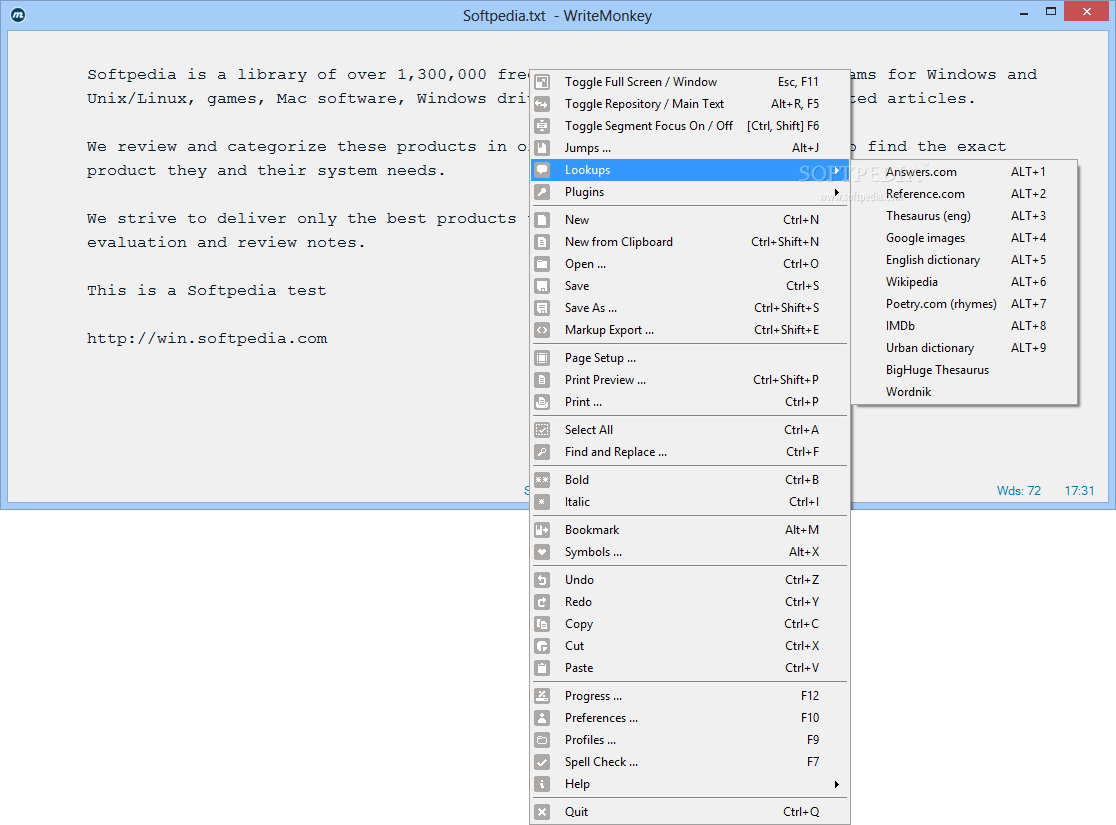Click the Cut icon
This screenshot has width=1116, height=825.
coord(542,646)
